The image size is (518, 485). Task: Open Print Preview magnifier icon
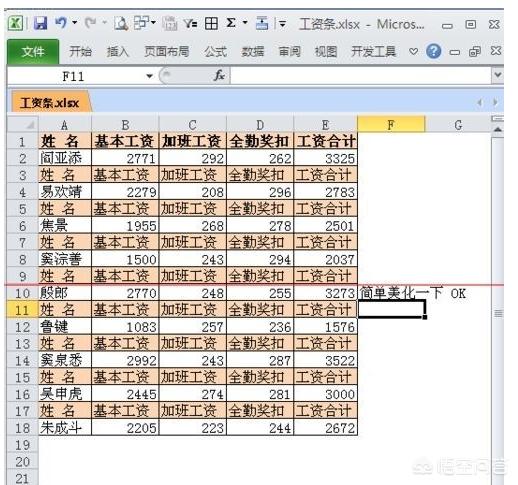click(x=121, y=23)
